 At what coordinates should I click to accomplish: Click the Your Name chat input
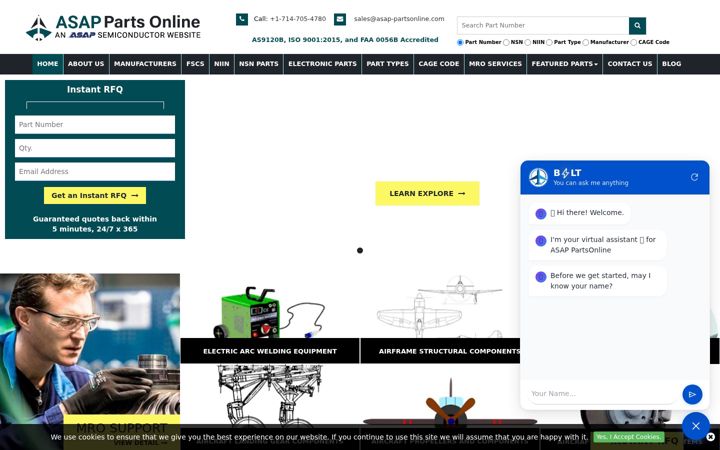602,394
